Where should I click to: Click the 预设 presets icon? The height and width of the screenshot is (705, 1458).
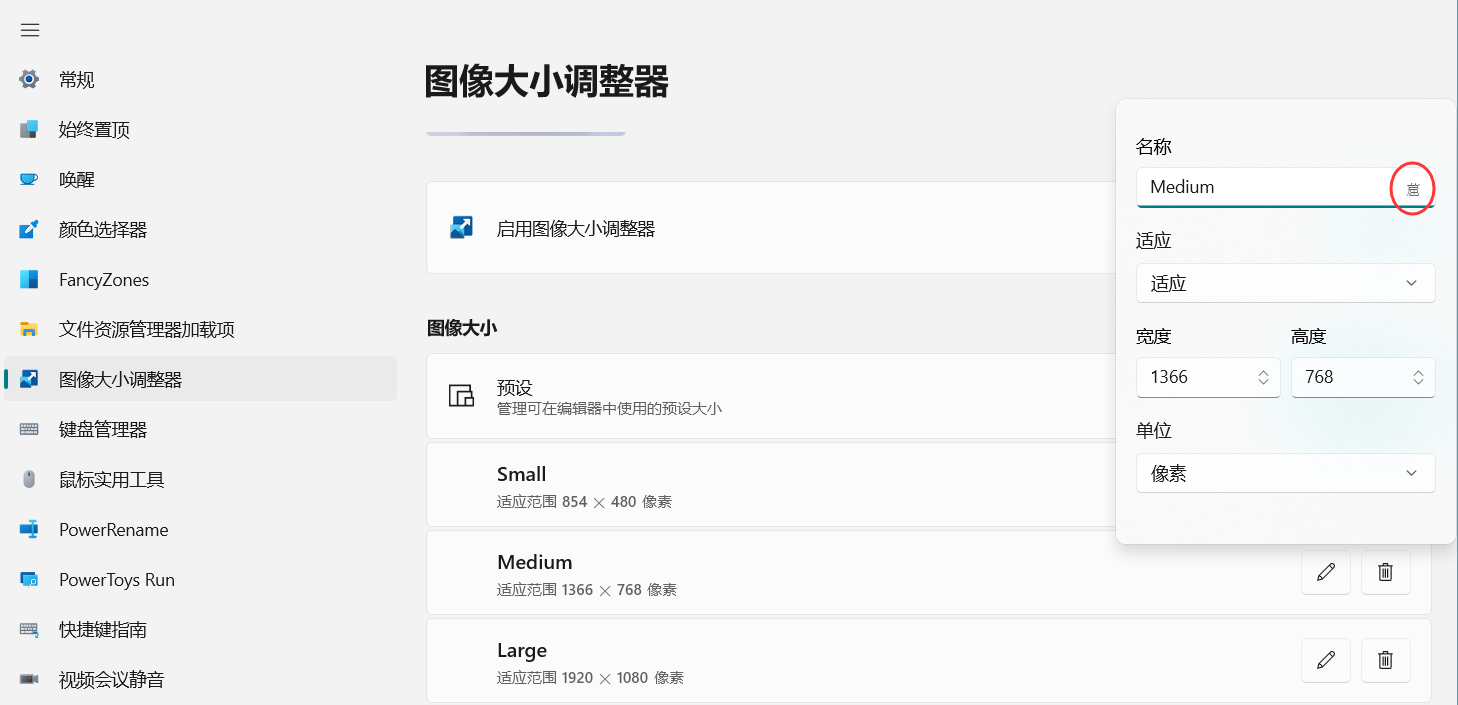pos(461,395)
